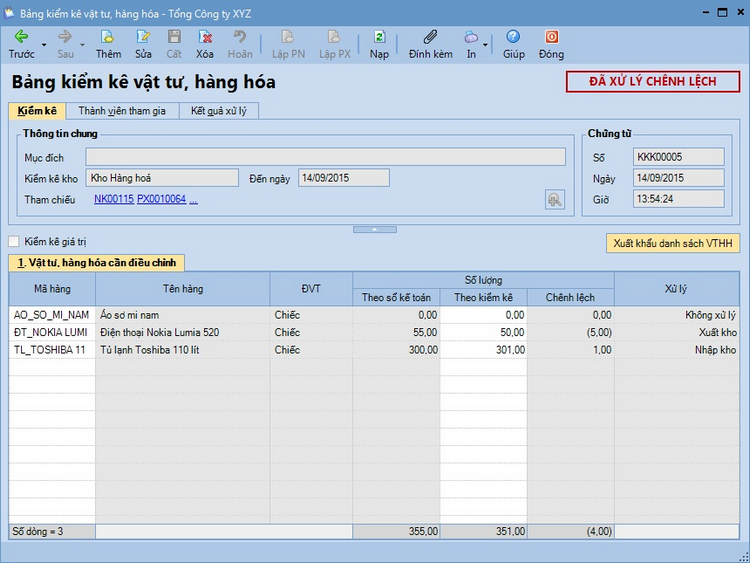750x563 pixels.
Task: Switch to Kiểm kê tab
Action: click(37, 111)
